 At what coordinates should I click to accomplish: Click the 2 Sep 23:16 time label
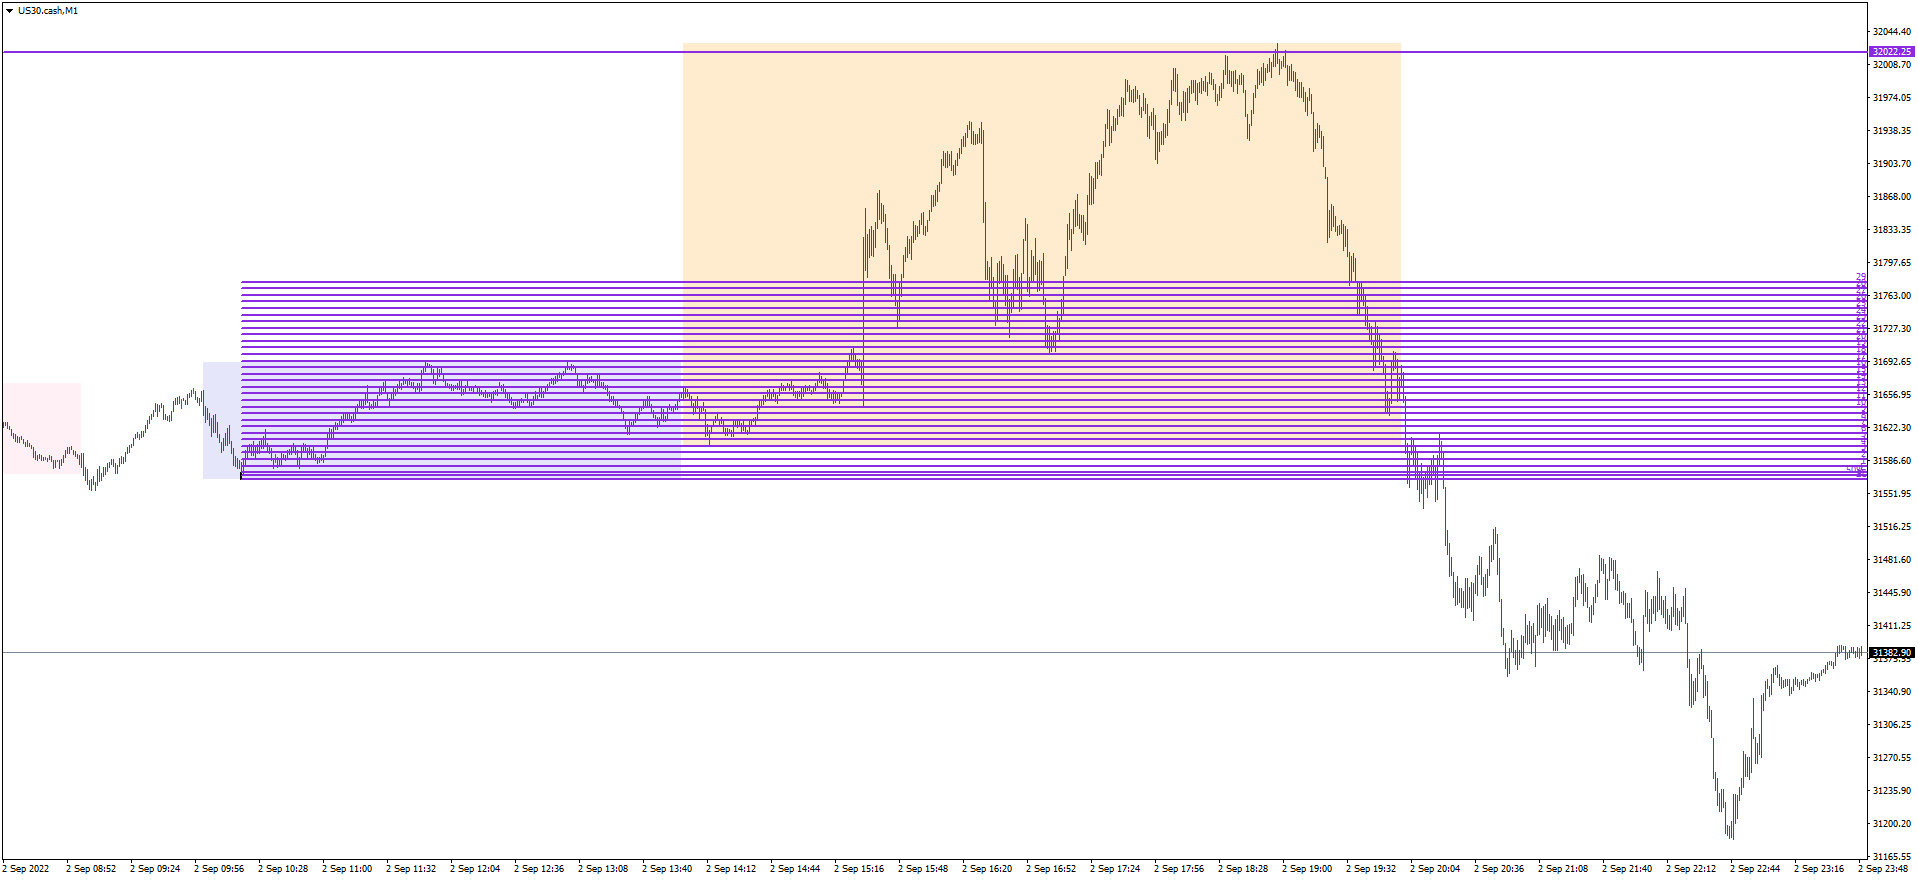tap(1819, 869)
